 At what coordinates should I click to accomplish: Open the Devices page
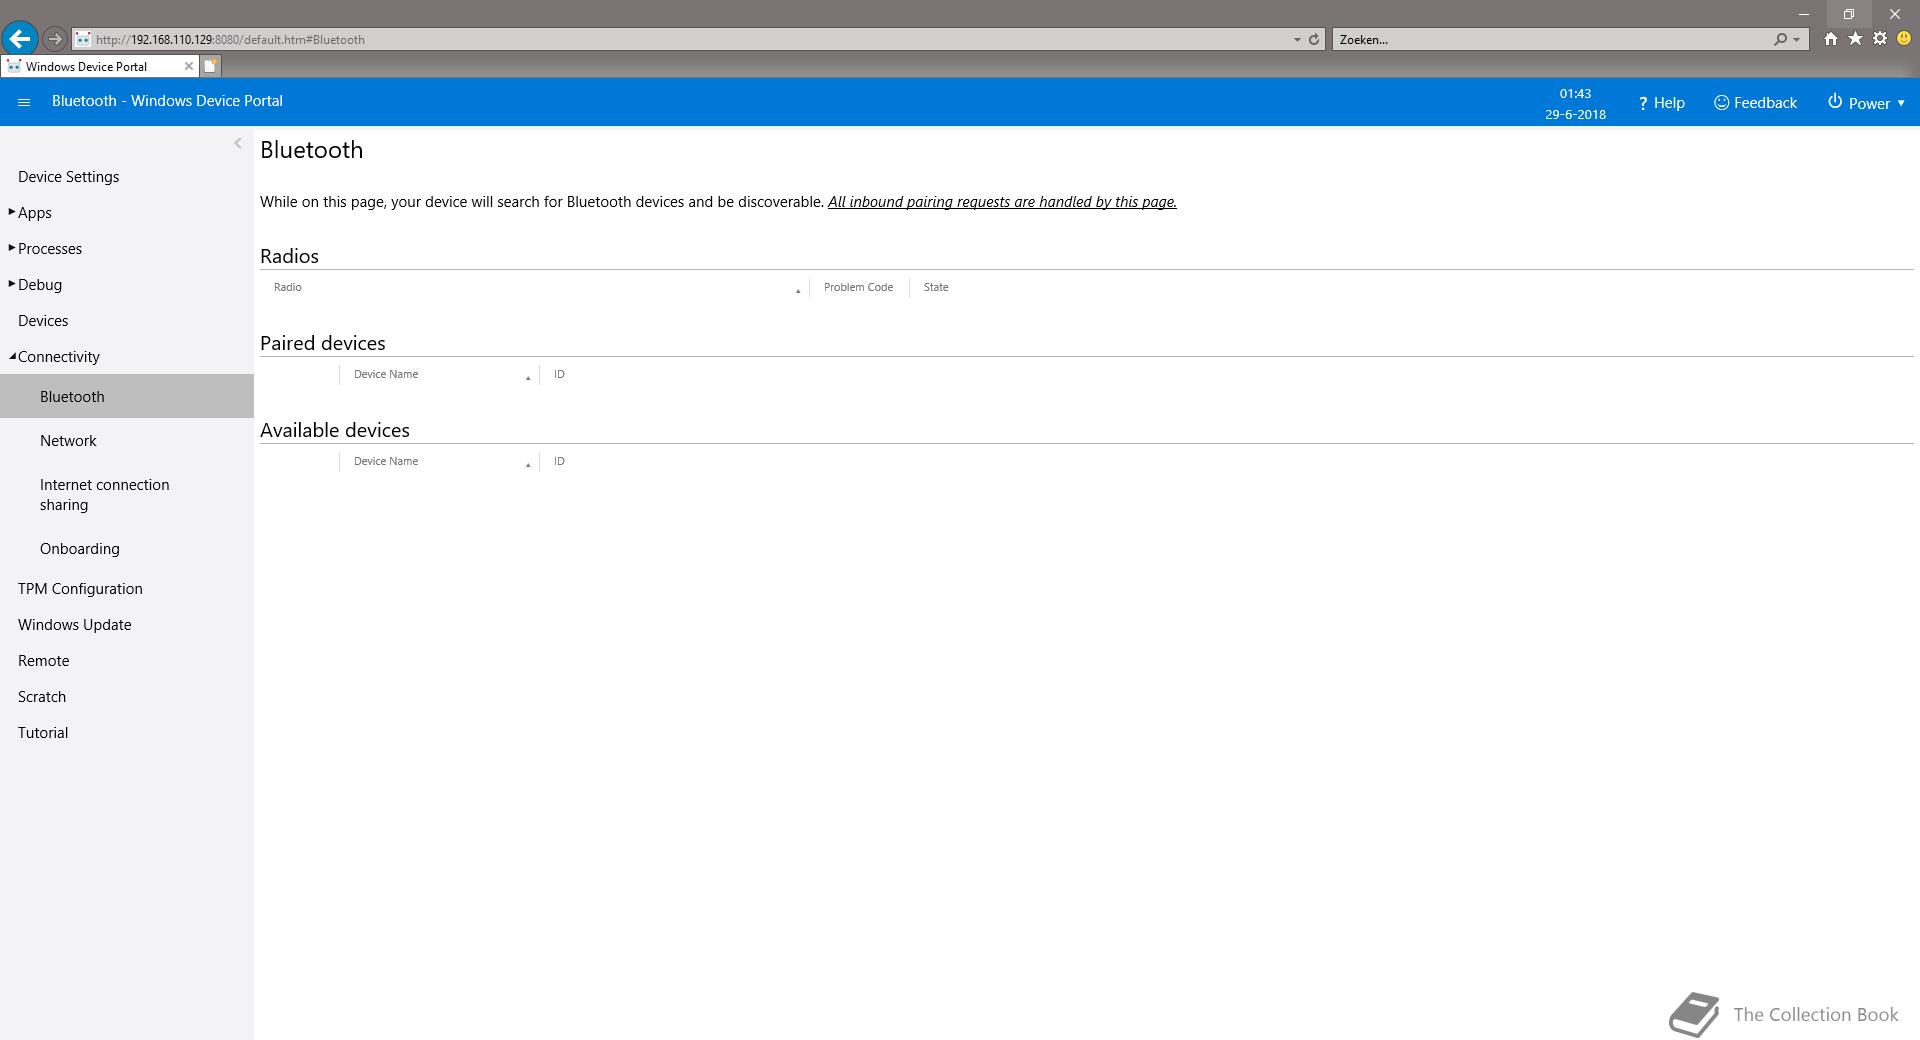(x=43, y=321)
